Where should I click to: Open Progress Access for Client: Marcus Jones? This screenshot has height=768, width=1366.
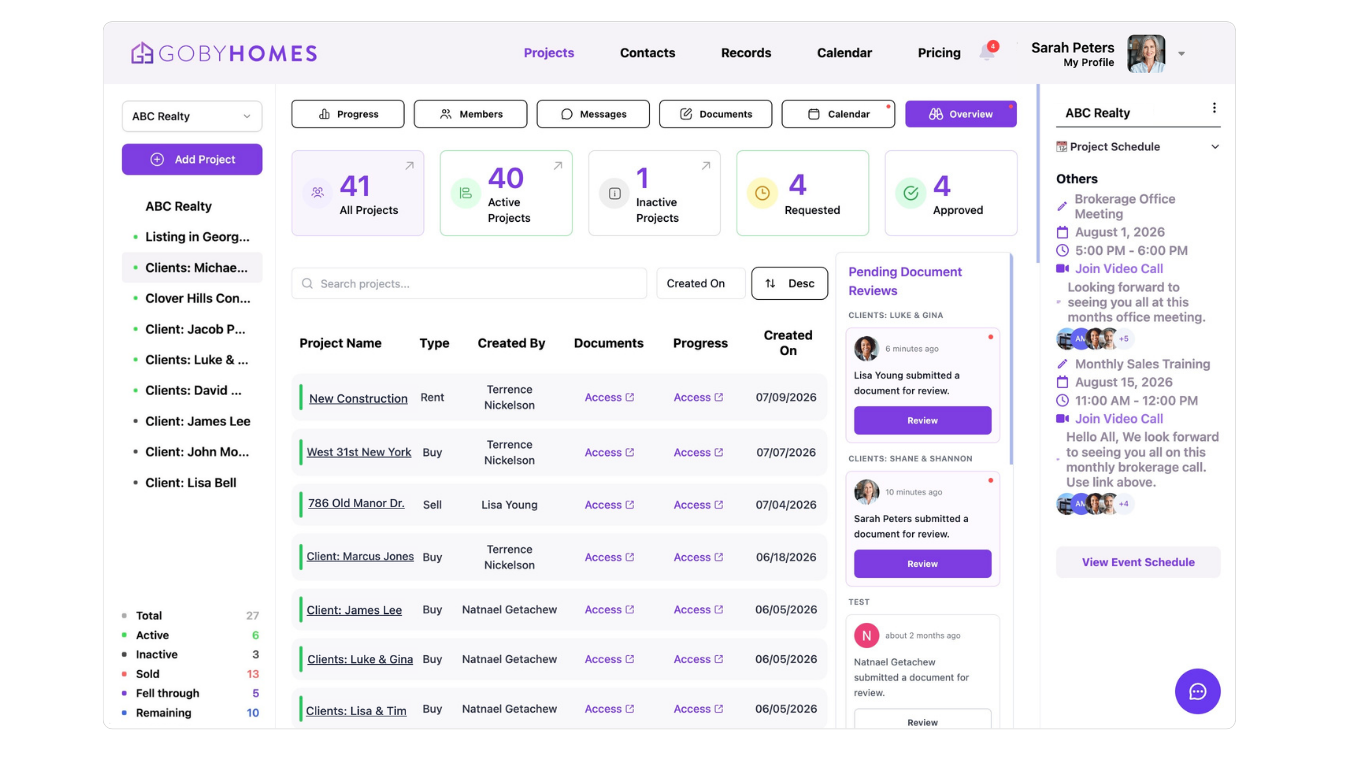point(698,557)
